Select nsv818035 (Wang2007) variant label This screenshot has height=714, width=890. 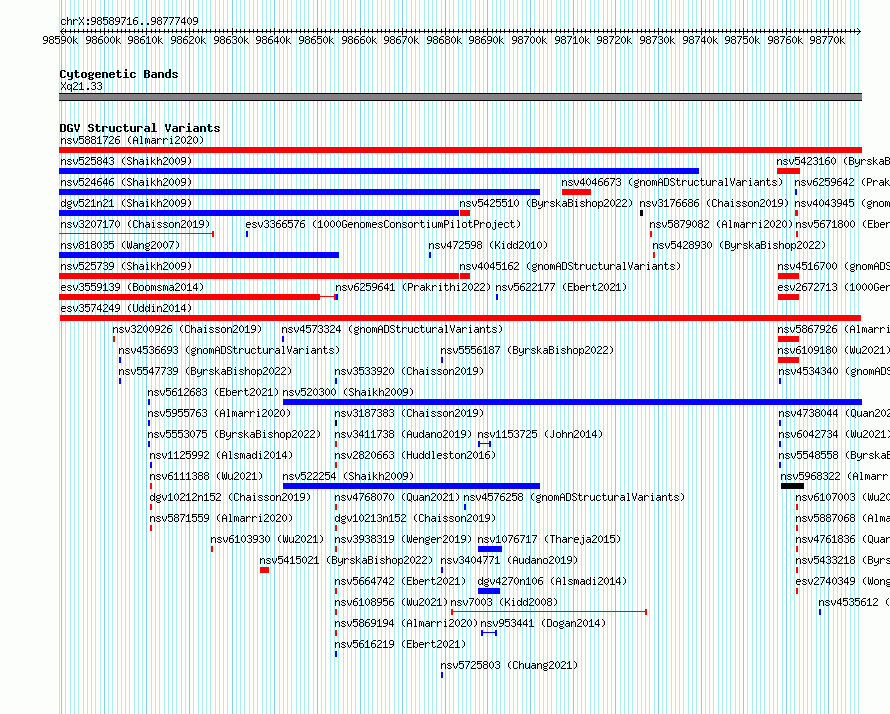120,245
